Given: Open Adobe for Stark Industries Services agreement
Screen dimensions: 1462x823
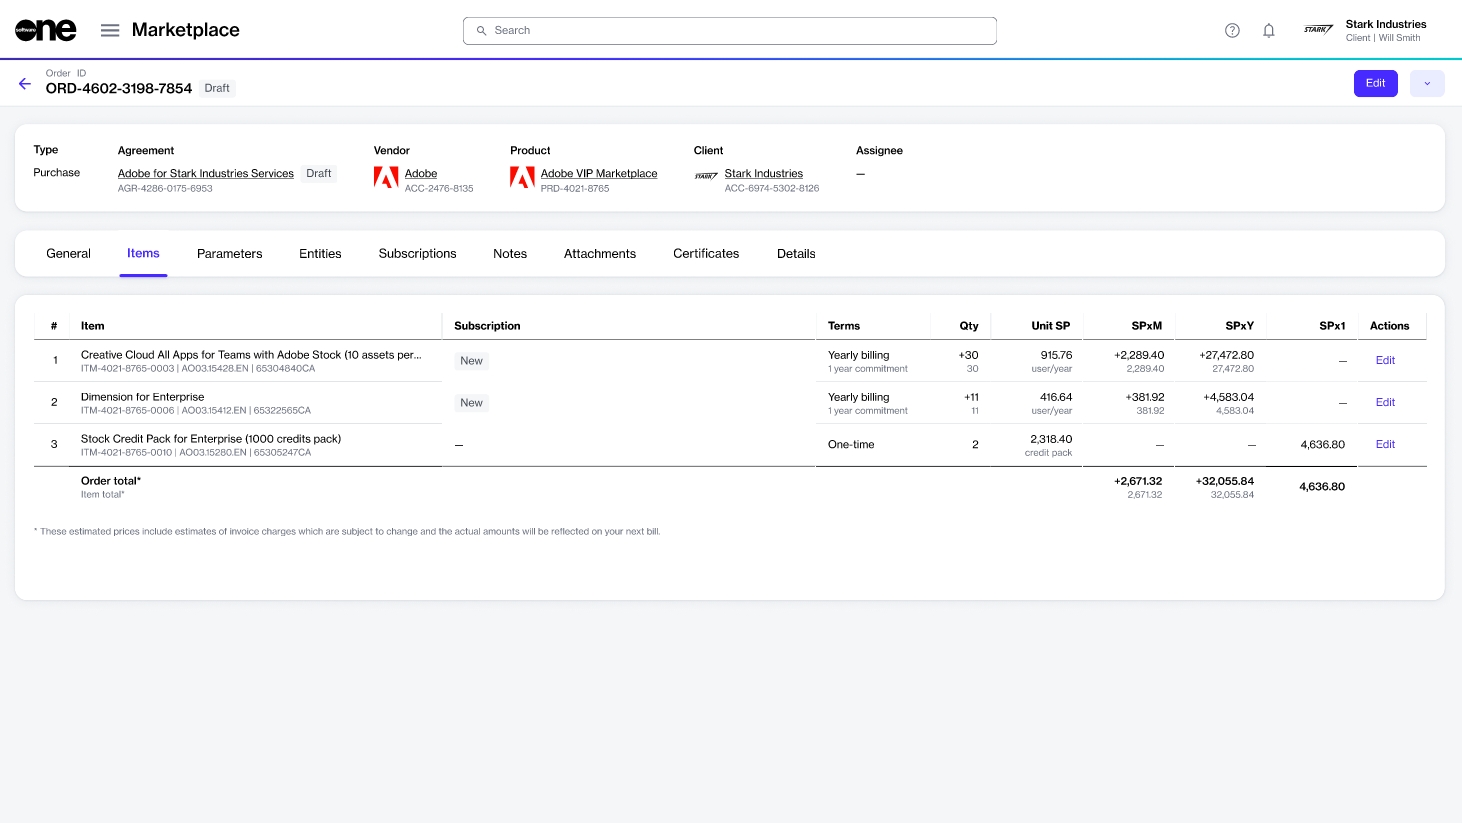Looking at the screenshot, I should 206,173.
